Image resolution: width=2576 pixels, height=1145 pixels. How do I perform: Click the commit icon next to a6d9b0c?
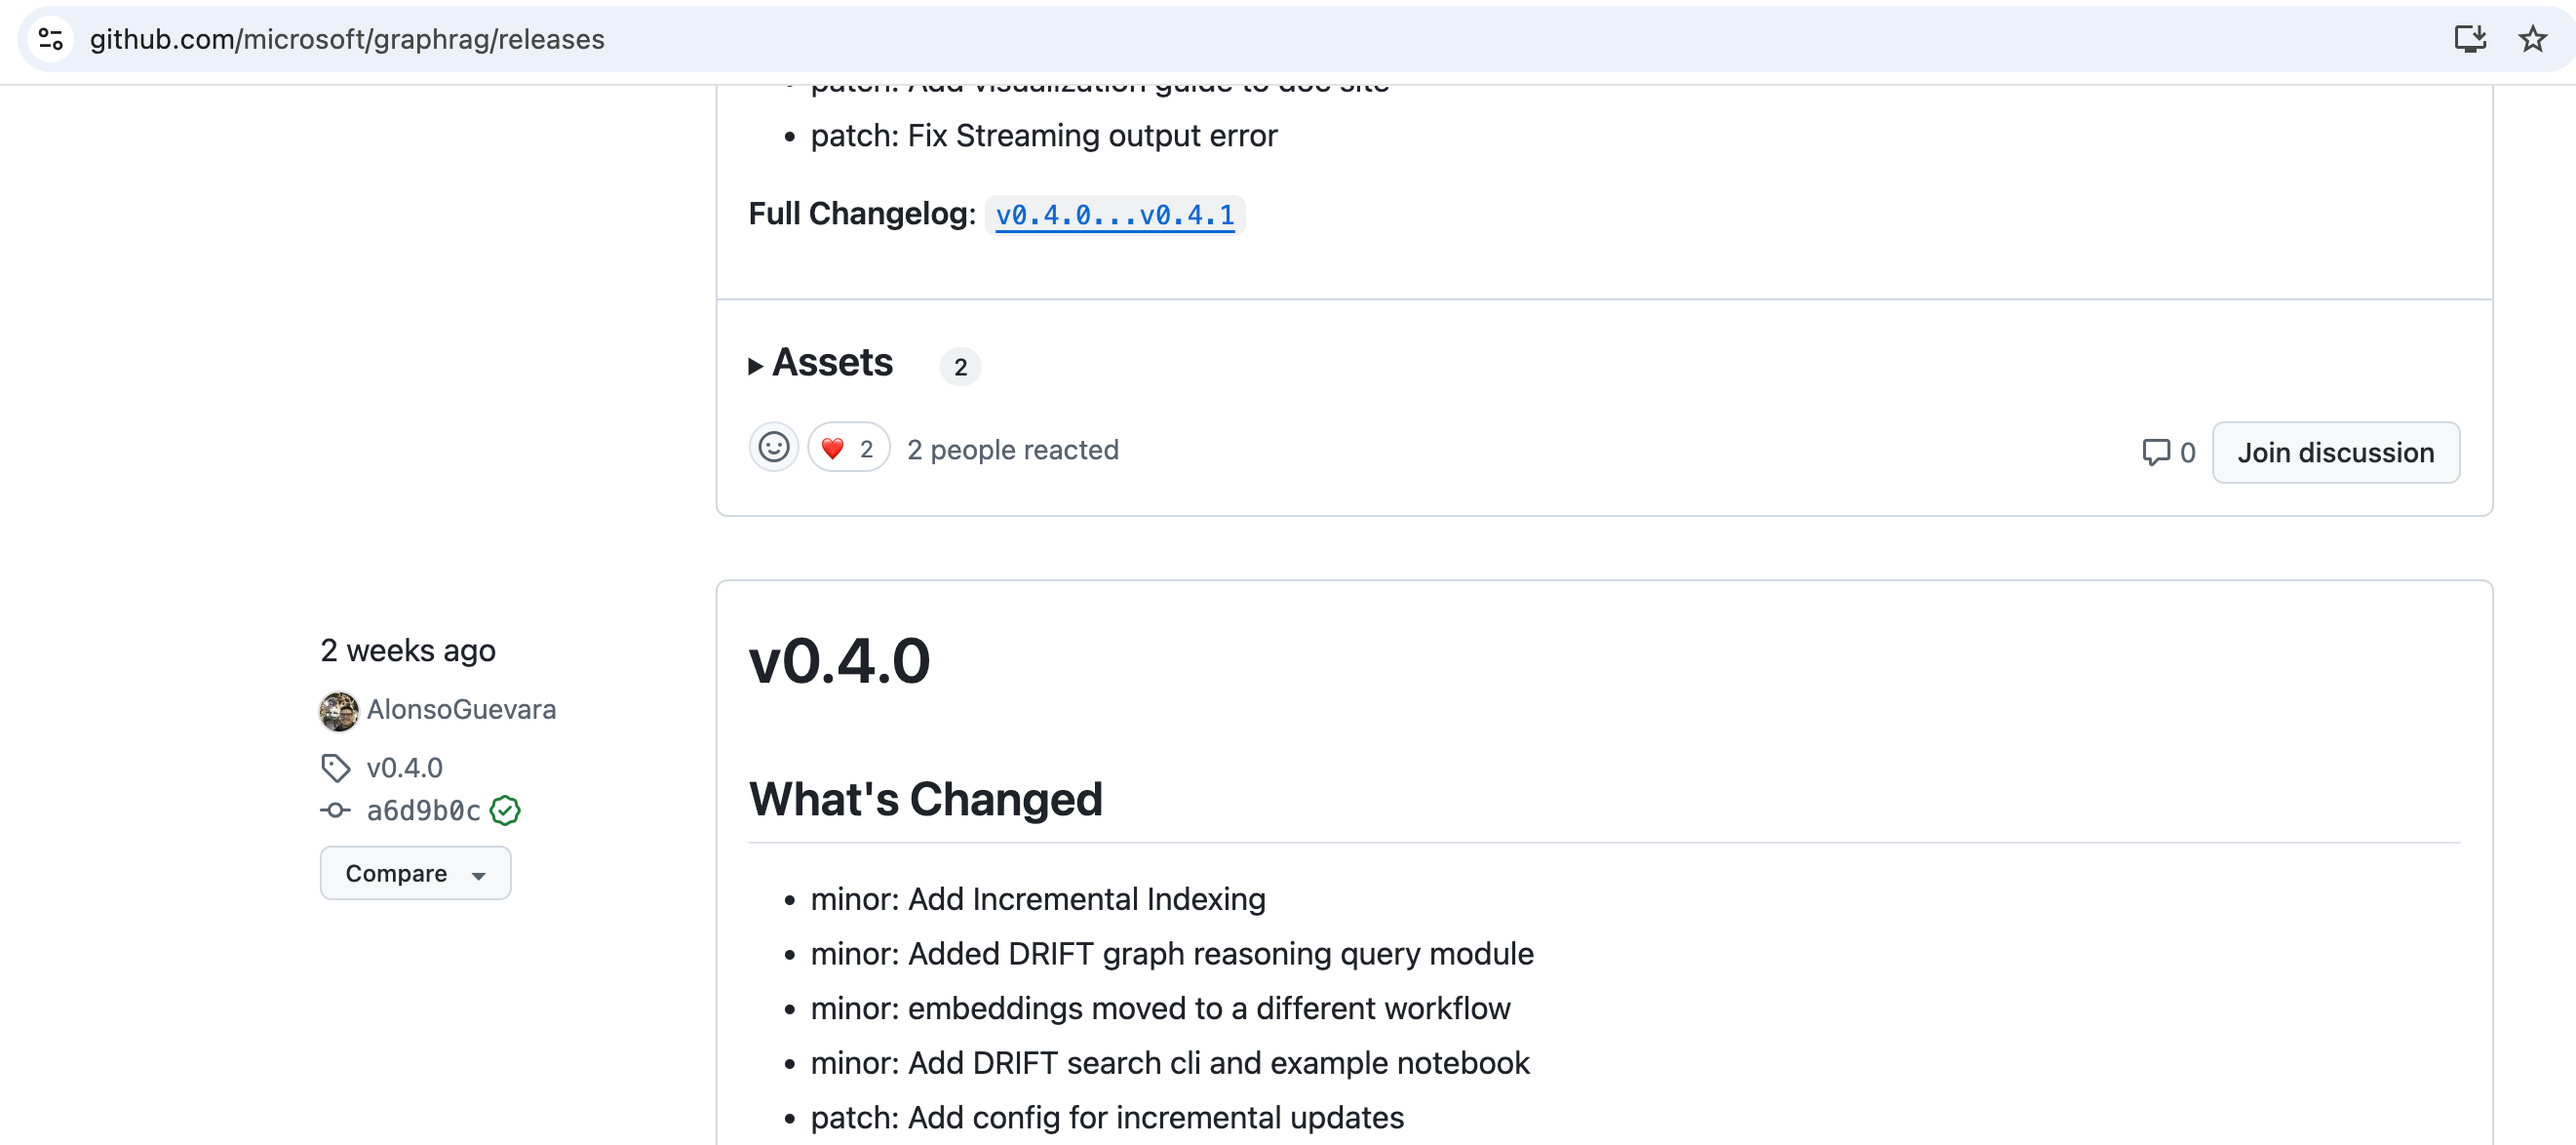(x=336, y=810)
